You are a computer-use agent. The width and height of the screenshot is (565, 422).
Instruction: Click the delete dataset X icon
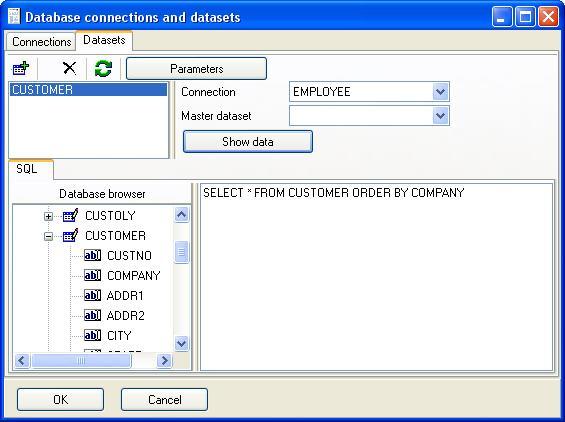[x=69, y=68]
